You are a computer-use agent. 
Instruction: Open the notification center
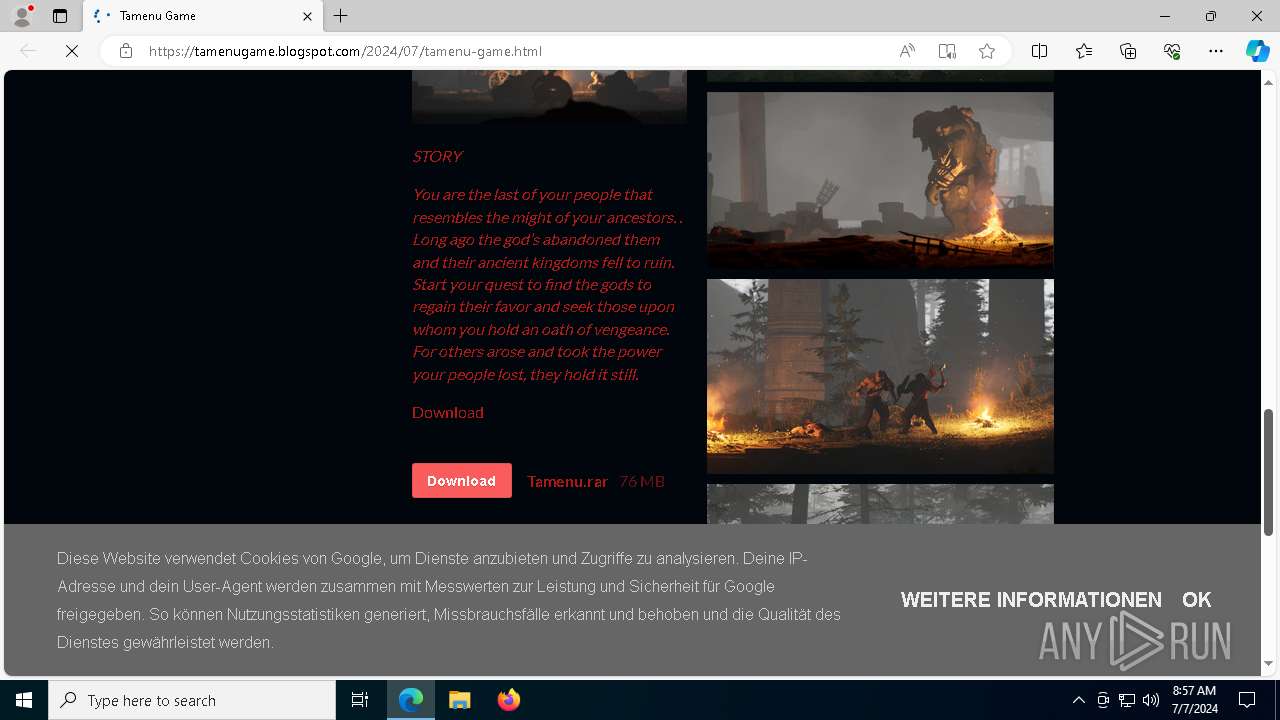coord(1247,700)
